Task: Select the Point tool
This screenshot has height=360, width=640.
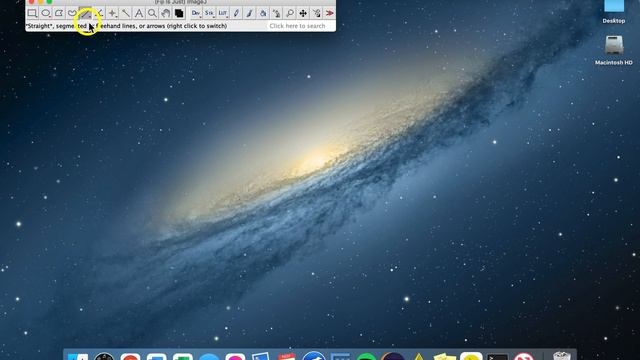Action: click(x=112, y=13)
